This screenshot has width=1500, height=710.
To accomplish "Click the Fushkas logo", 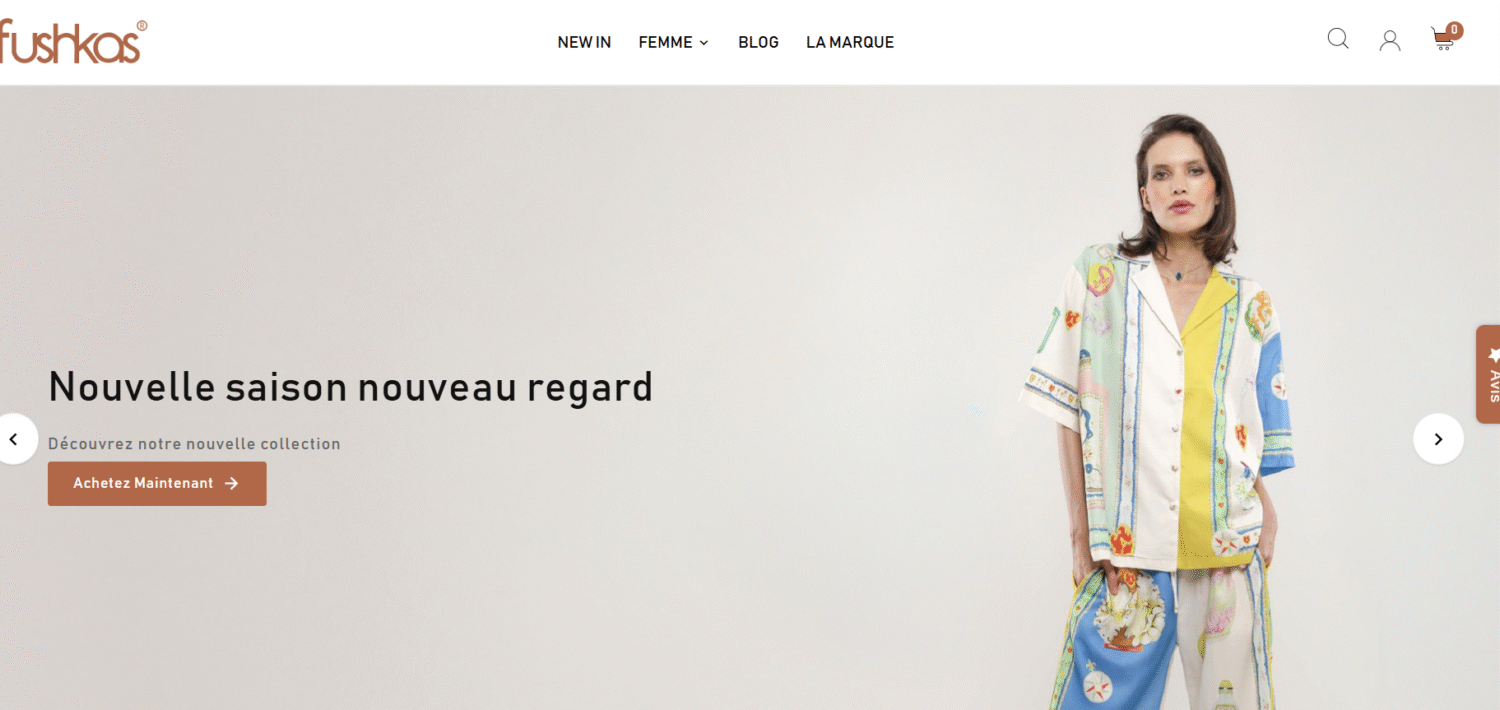I will click(73, 41).
